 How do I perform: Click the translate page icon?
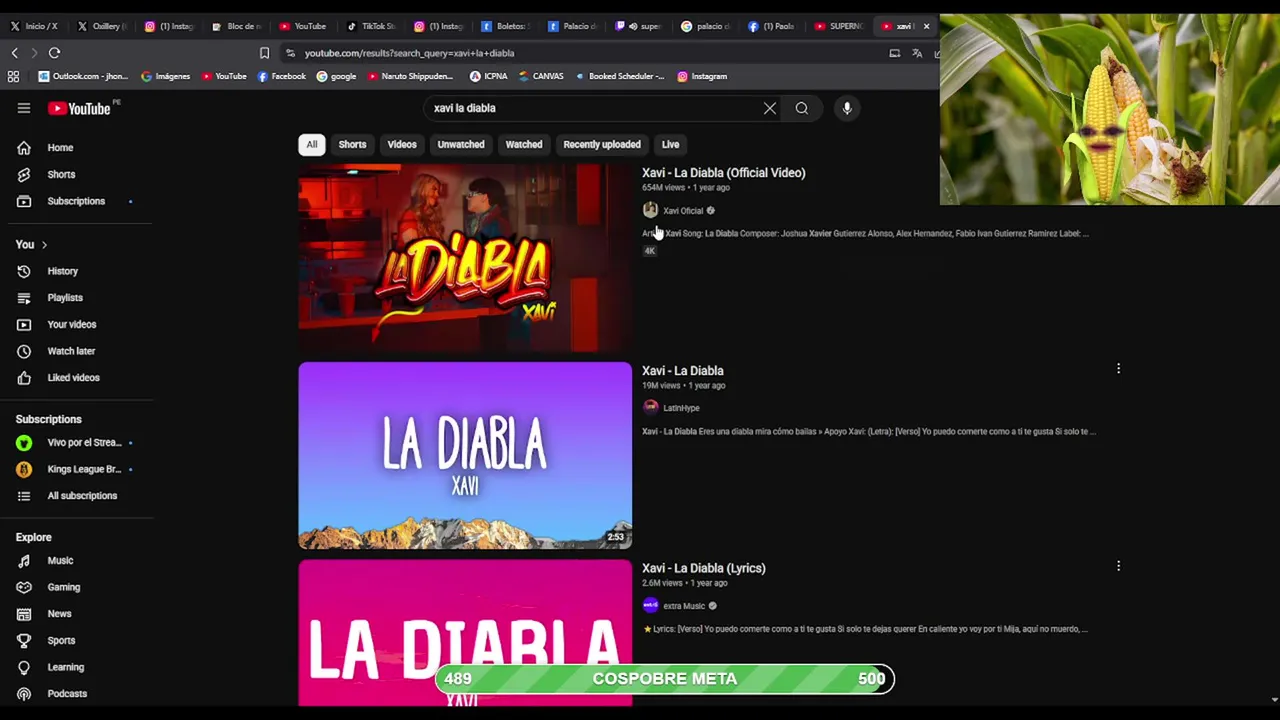917,53
